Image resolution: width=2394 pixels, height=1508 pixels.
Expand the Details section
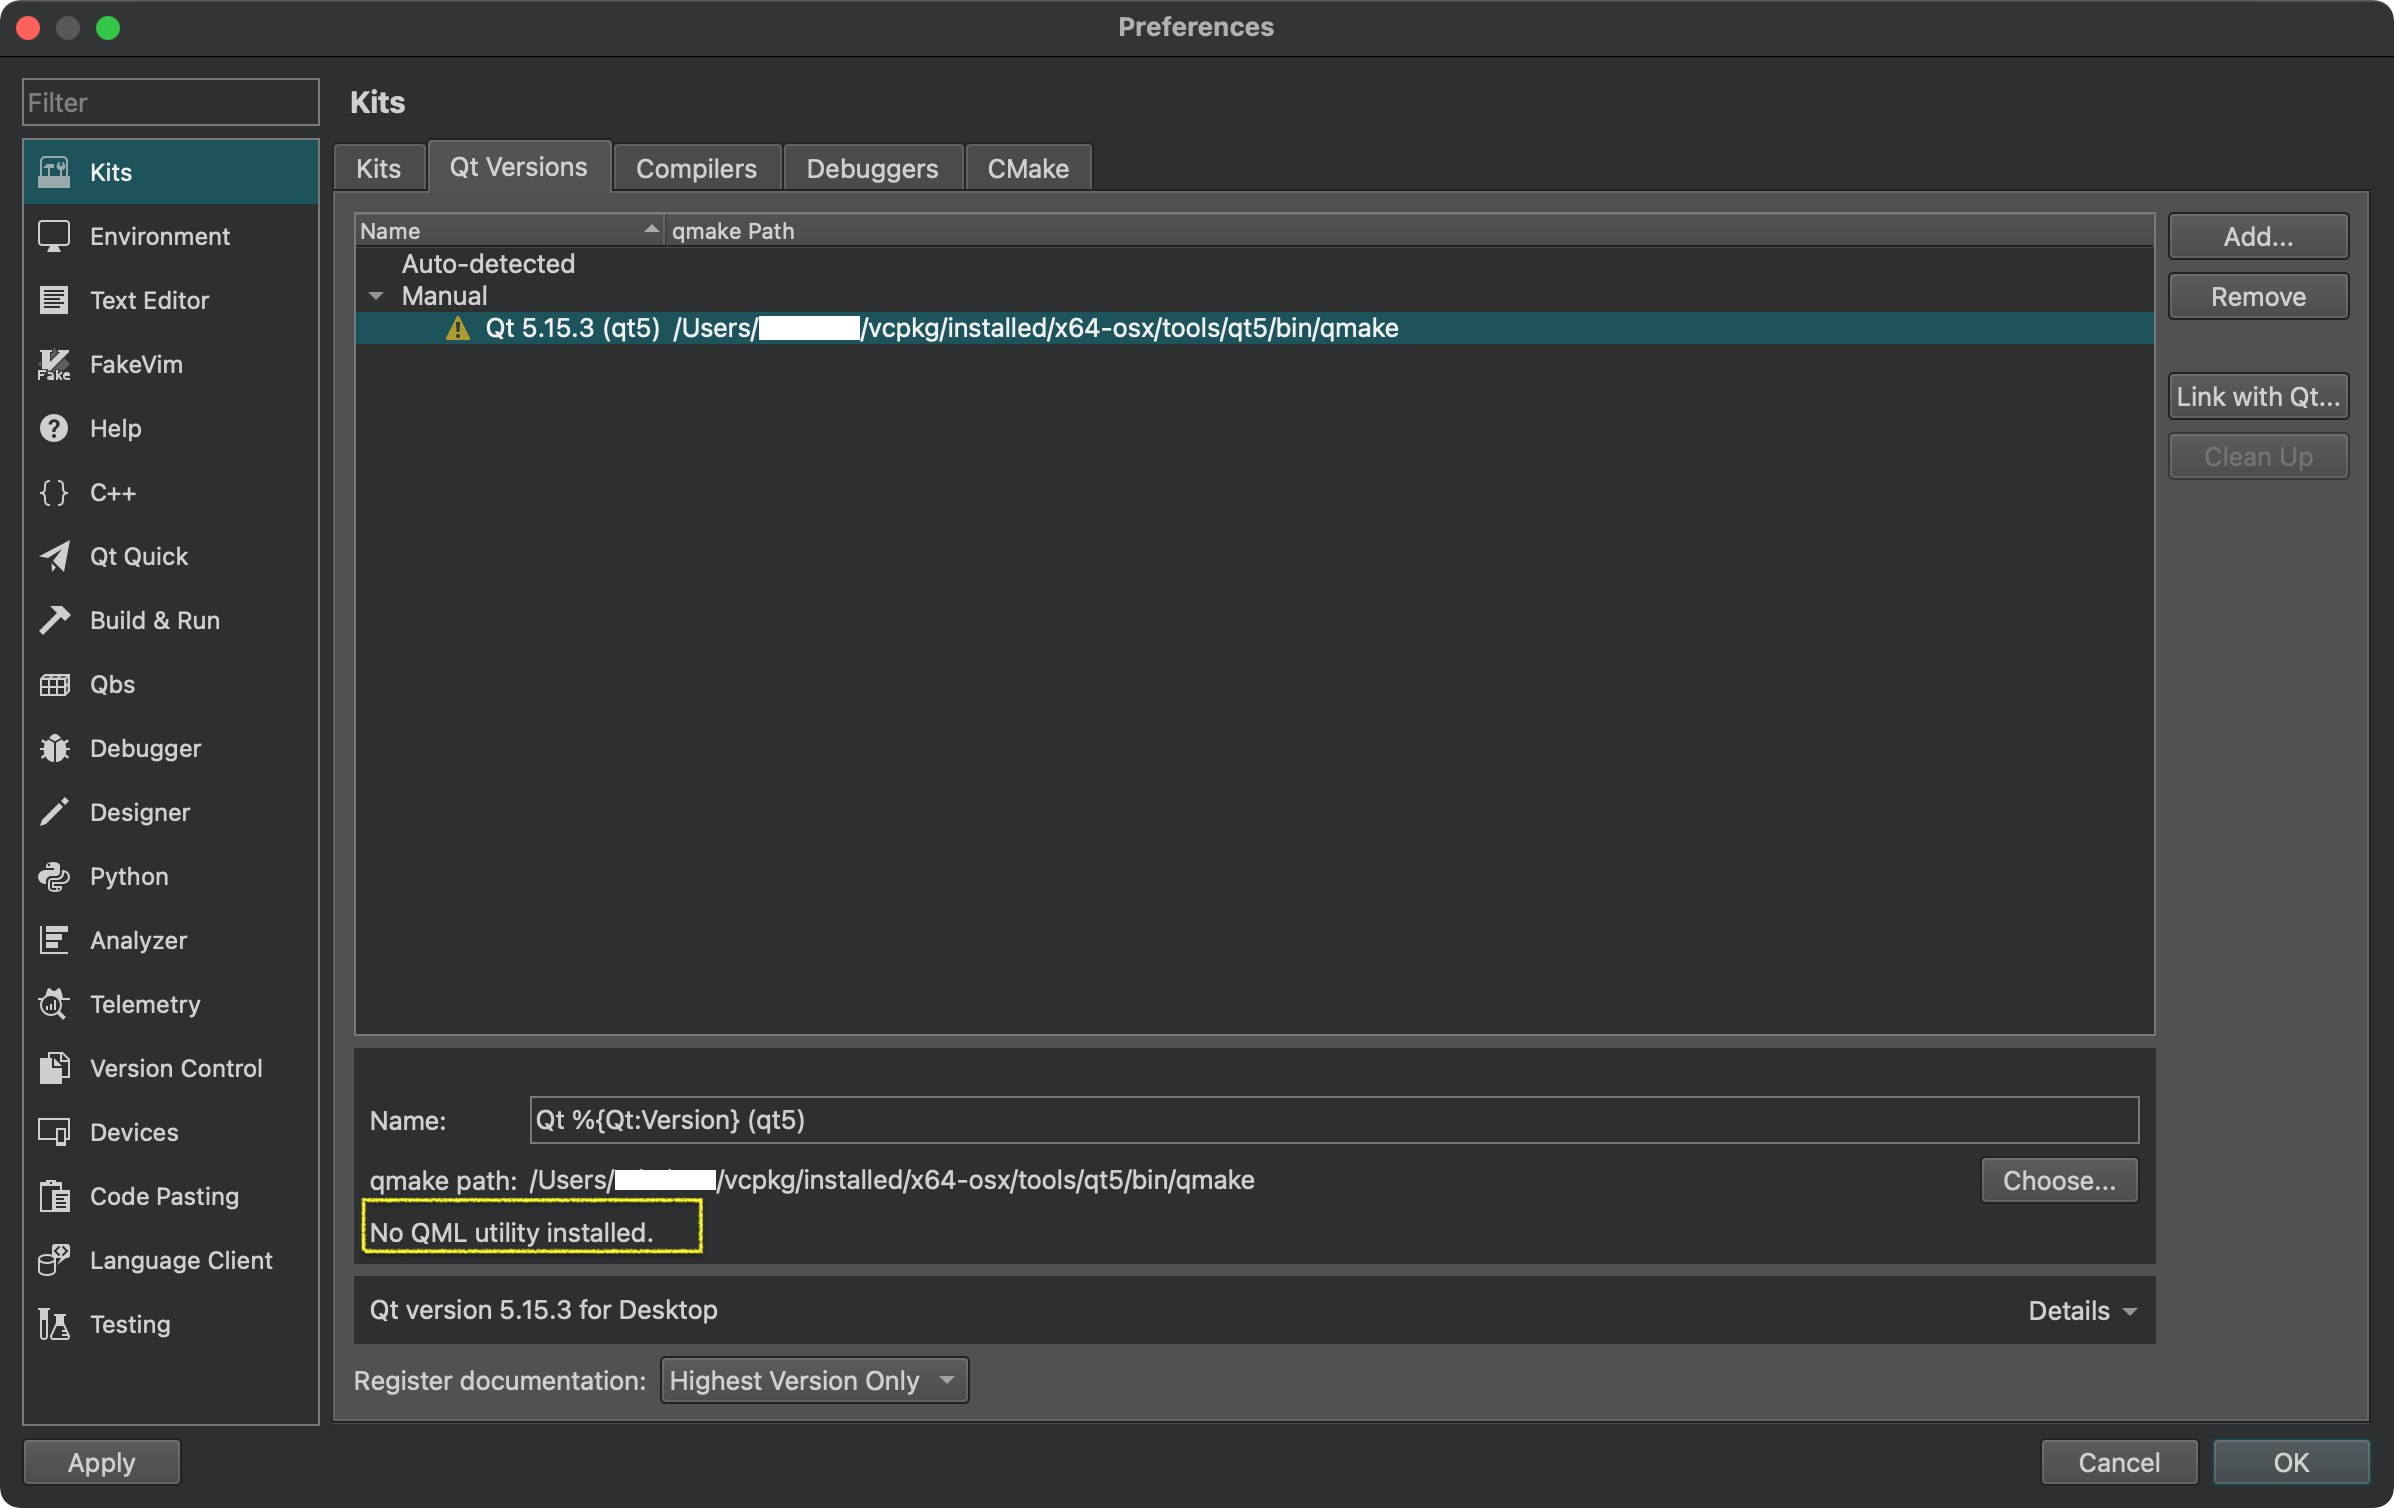2082,1311
